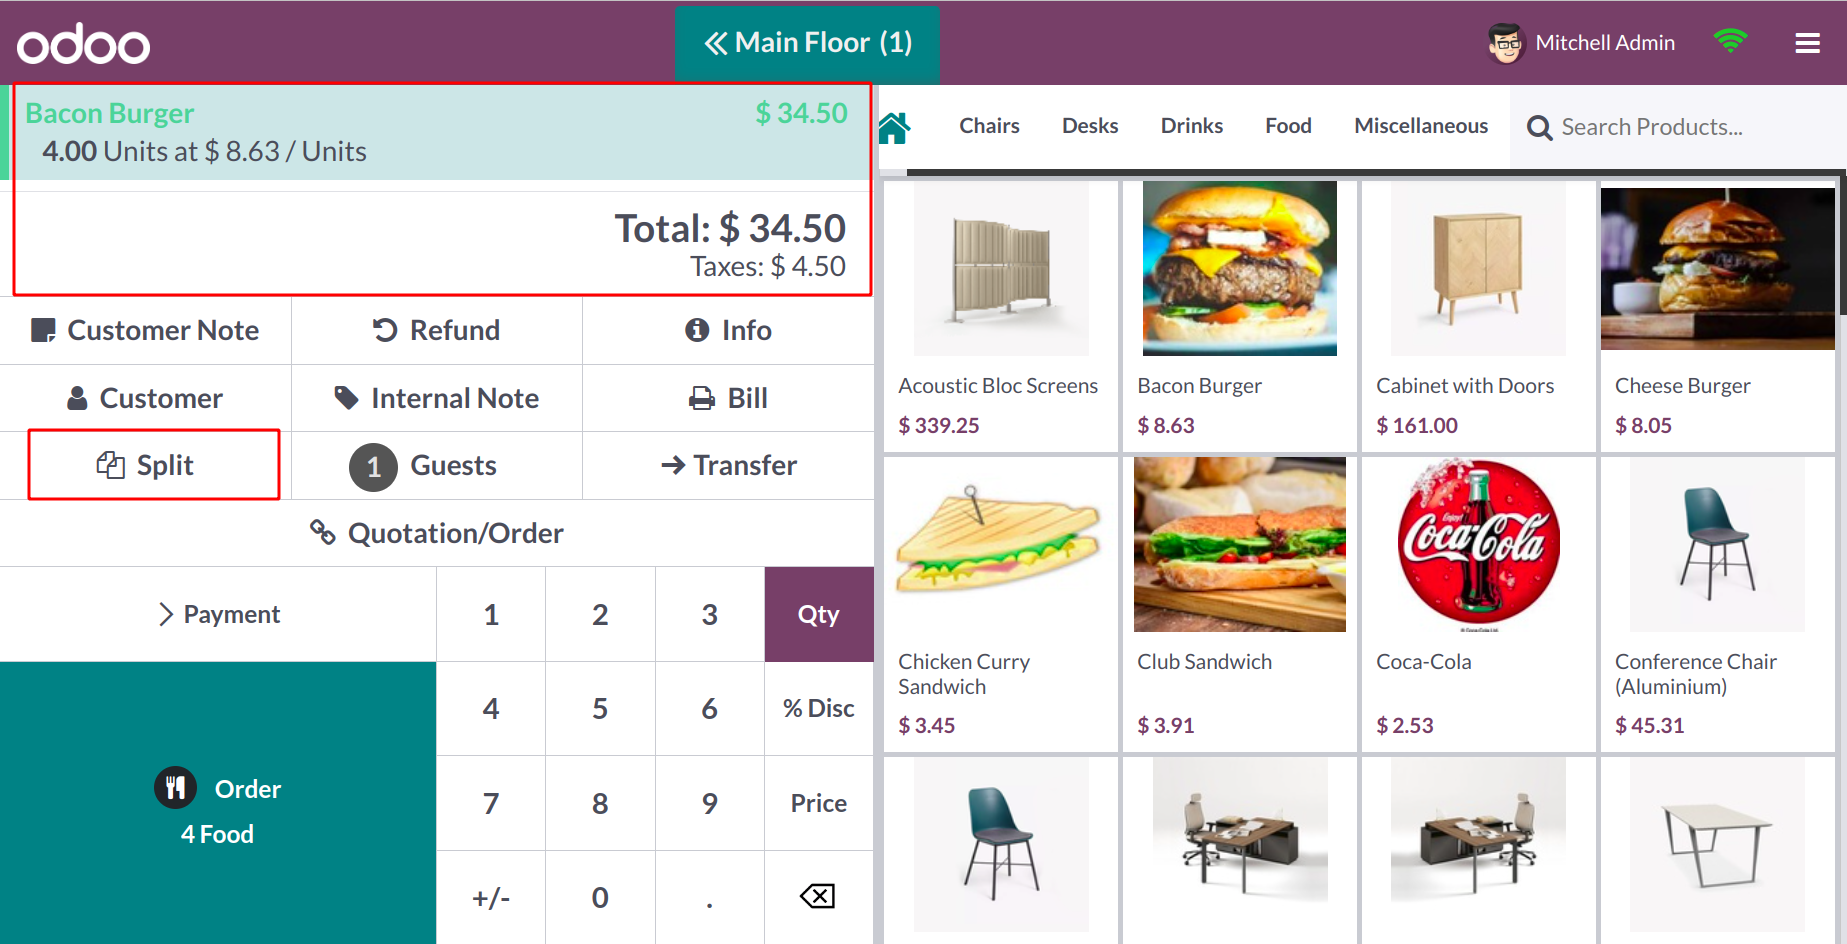Click the Refund button
Screen dimensions: 1847x944
[437, 331]
